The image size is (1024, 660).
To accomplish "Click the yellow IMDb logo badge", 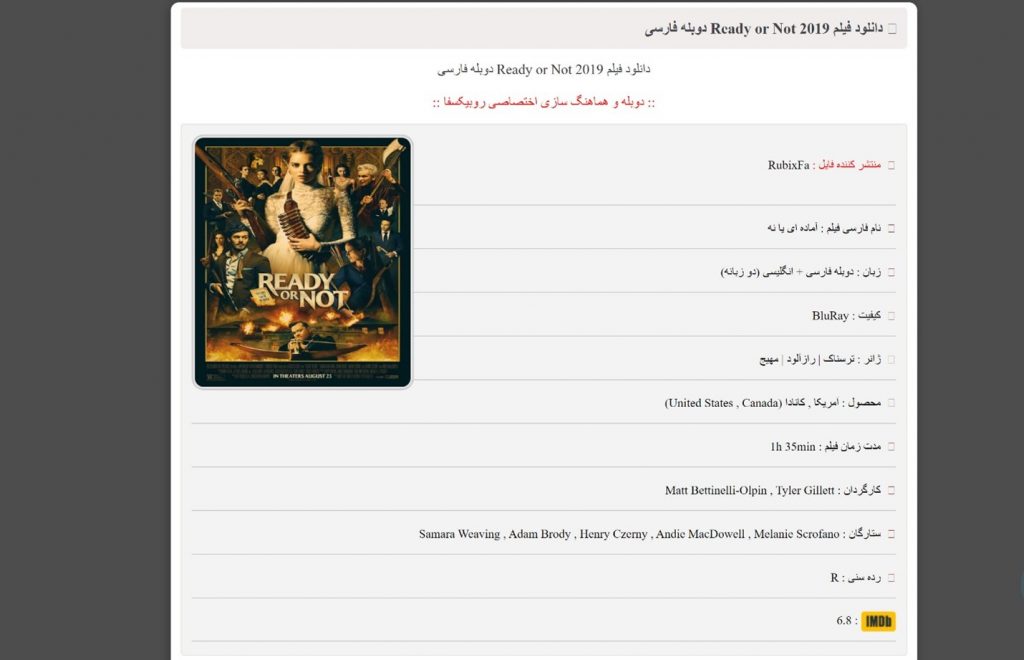I will point(878,621).
